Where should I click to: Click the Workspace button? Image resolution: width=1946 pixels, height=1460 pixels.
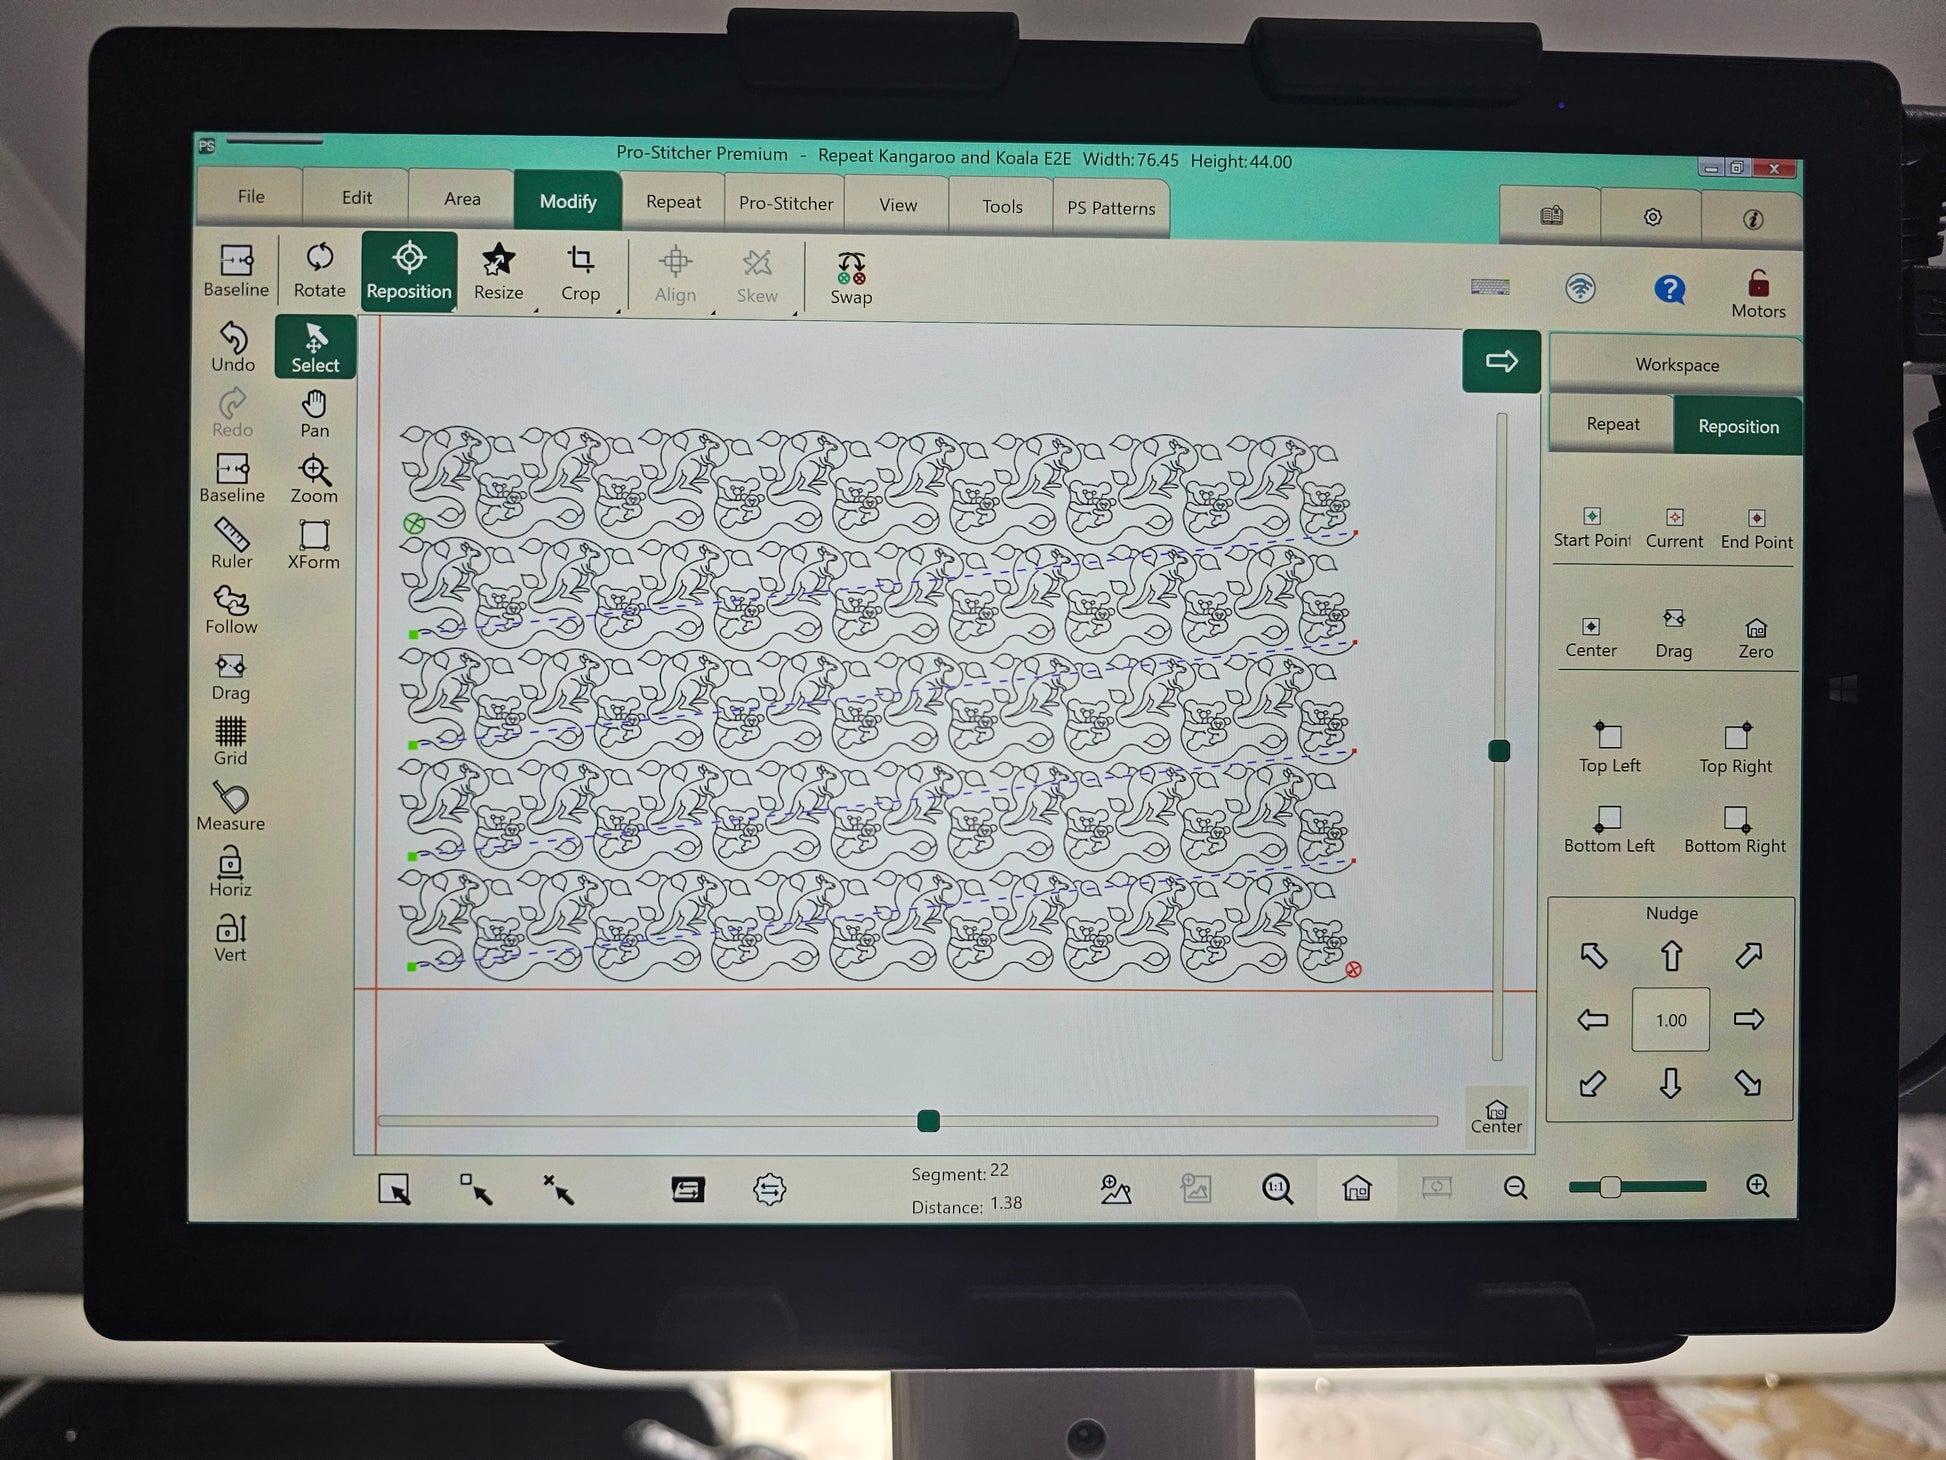click(x=1677, y=365)
